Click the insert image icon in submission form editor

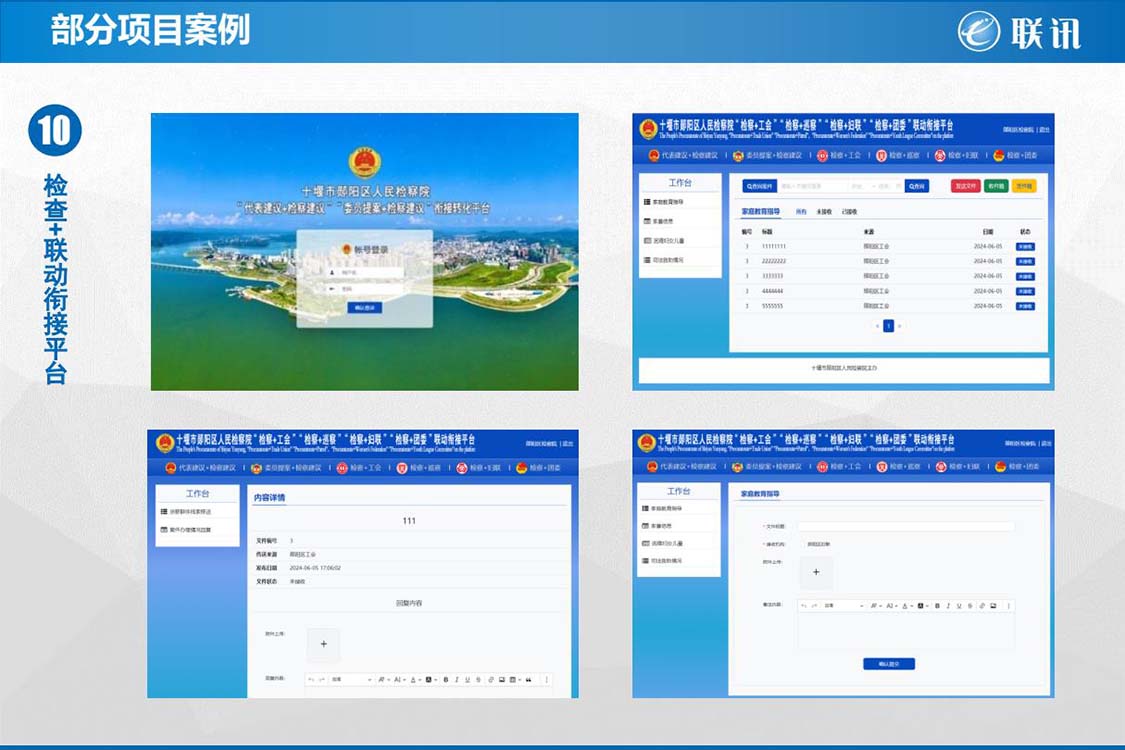[x=993, y=606]
